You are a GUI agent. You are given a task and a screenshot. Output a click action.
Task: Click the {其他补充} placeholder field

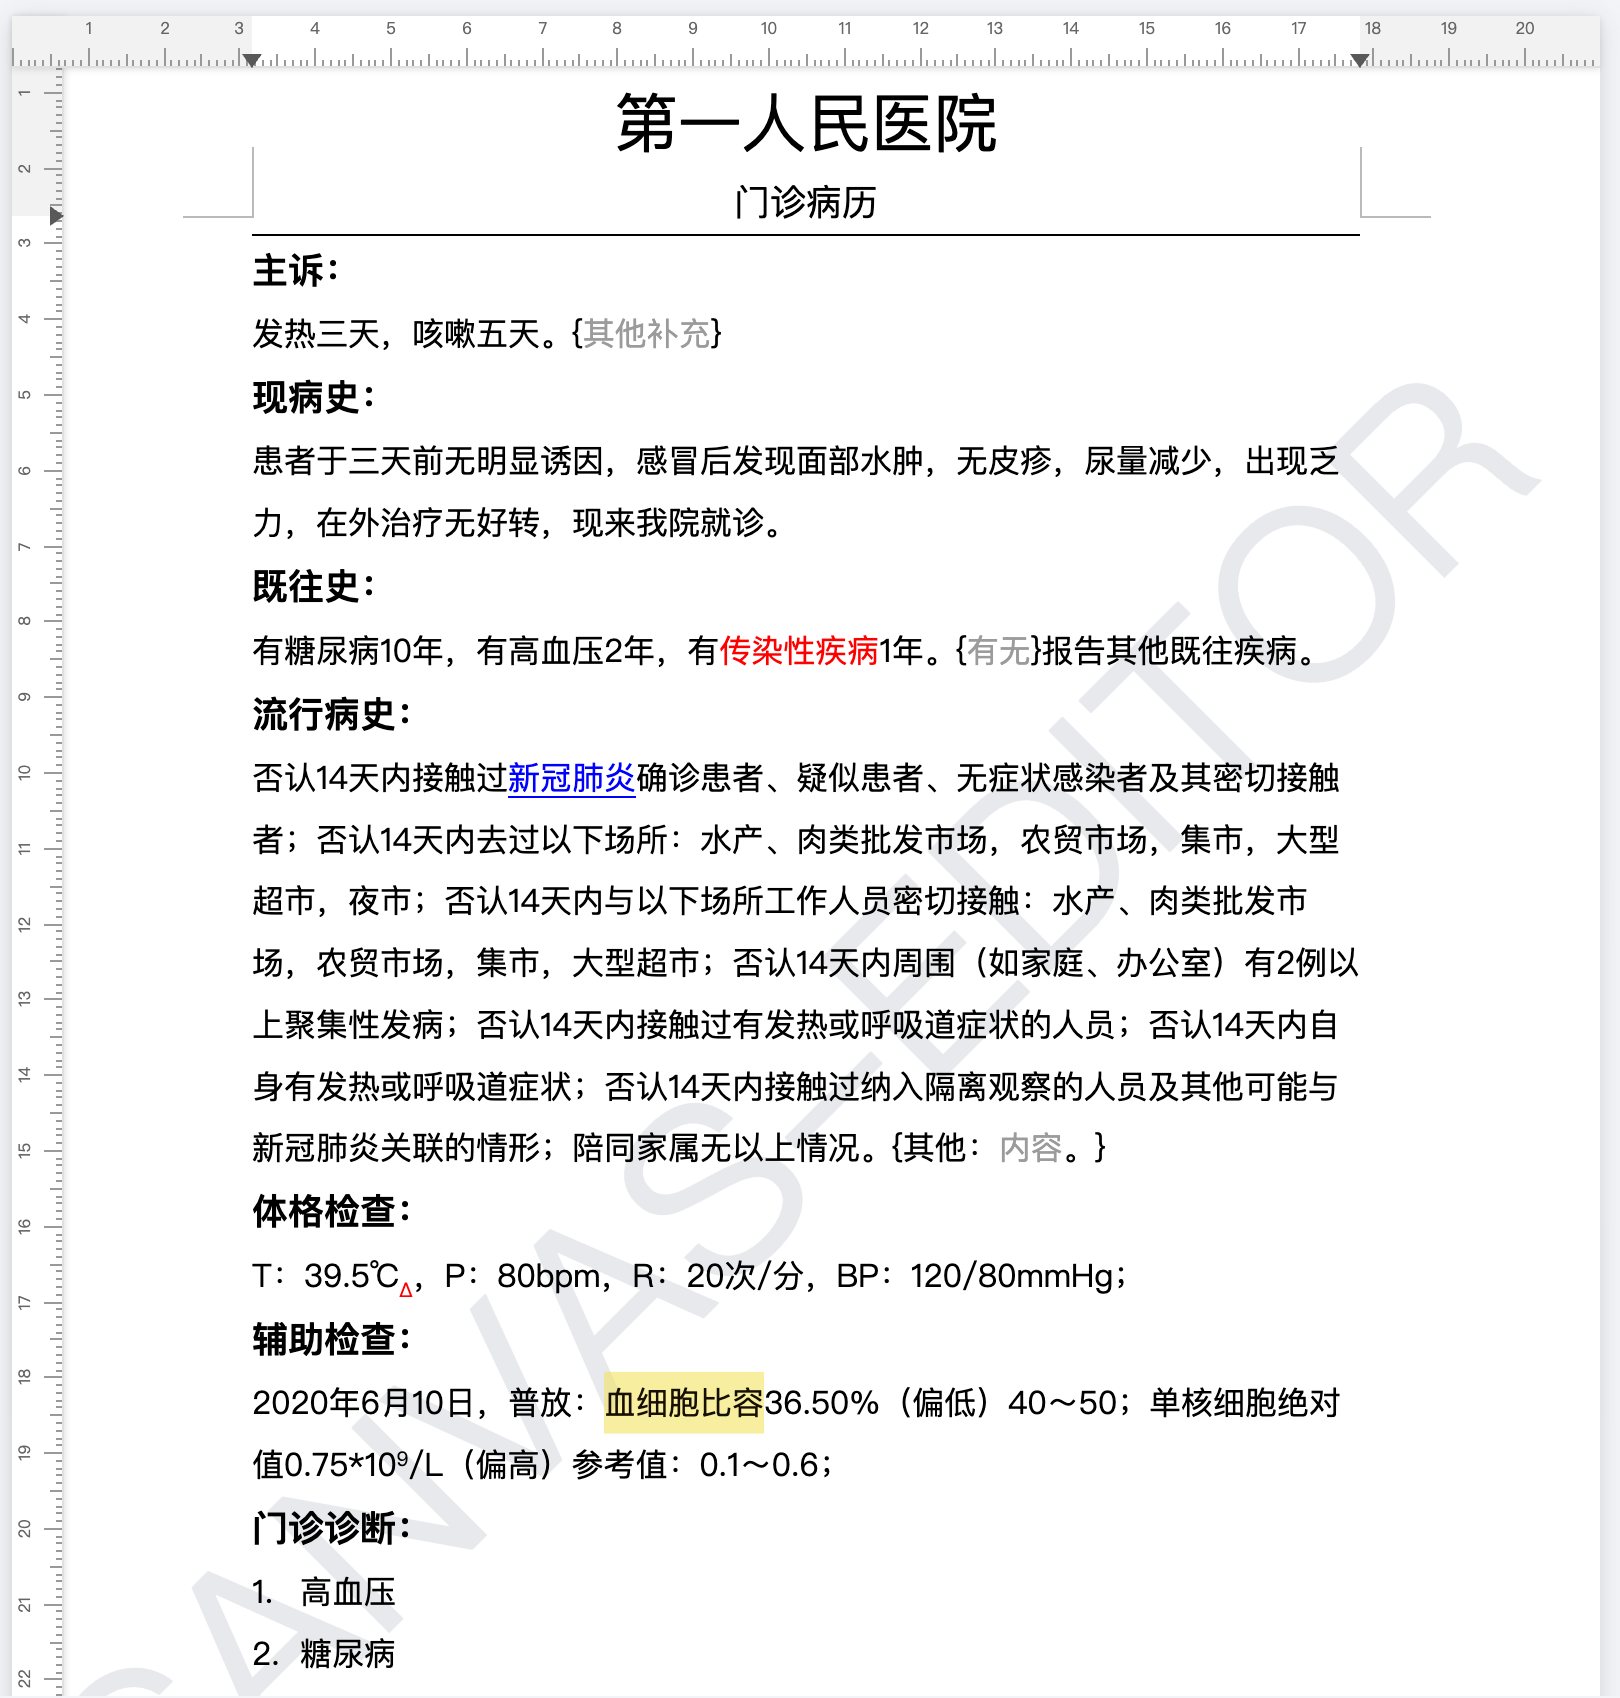[x=647, y=333]
